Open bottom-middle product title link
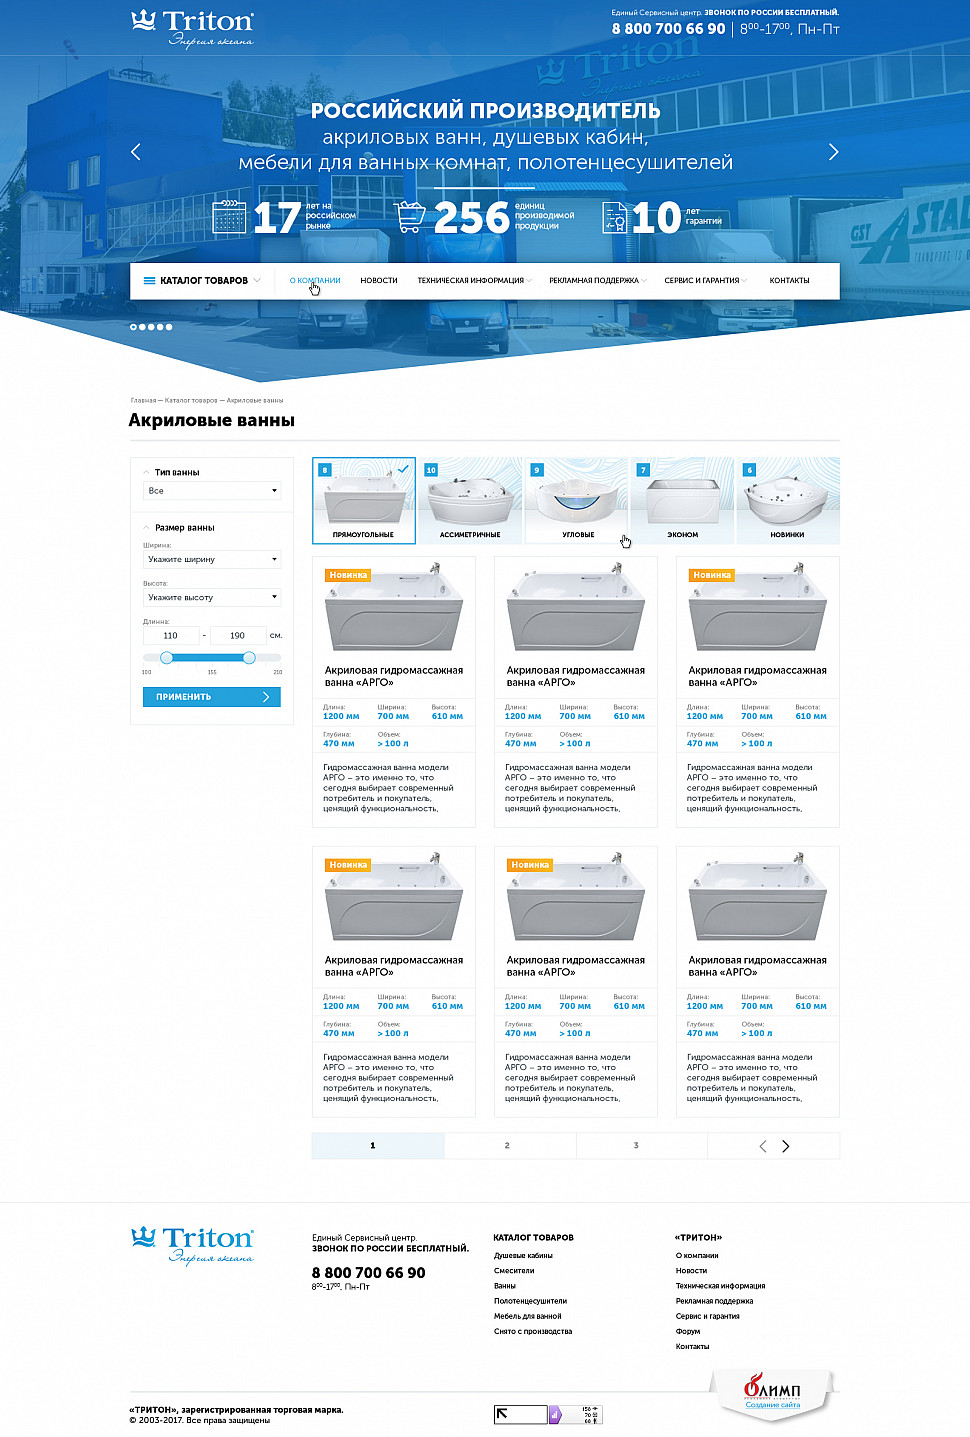 click(576, 966)
